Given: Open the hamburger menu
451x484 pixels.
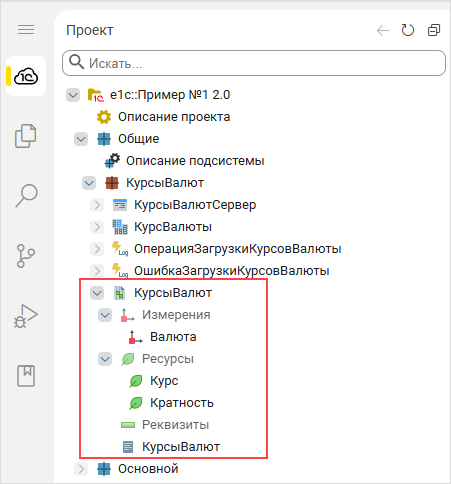Looking at the screenshot, I should pos(26,30).
